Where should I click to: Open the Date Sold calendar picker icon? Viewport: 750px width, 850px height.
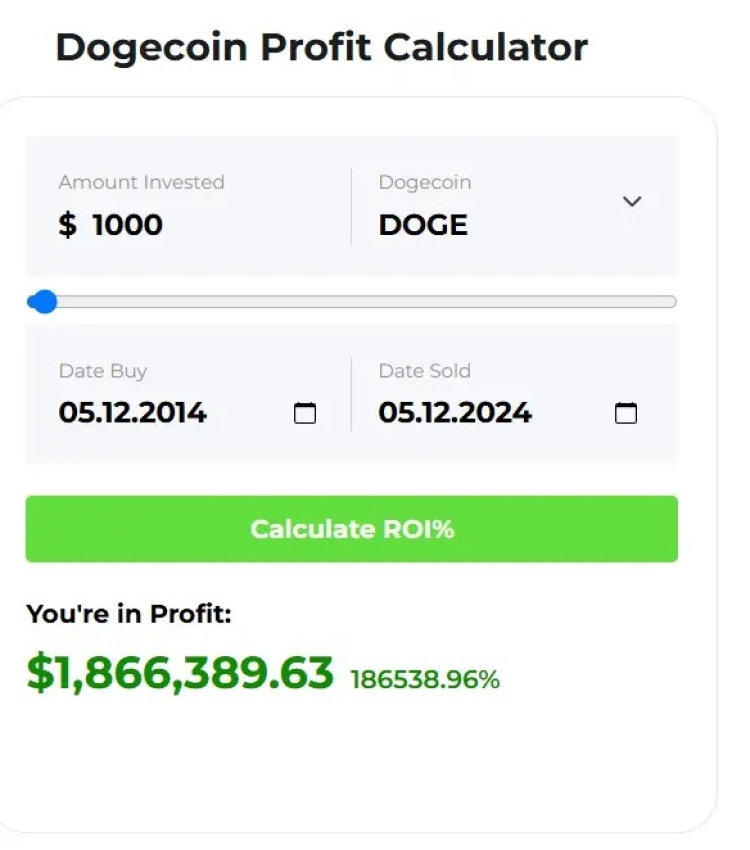(626, 412)
